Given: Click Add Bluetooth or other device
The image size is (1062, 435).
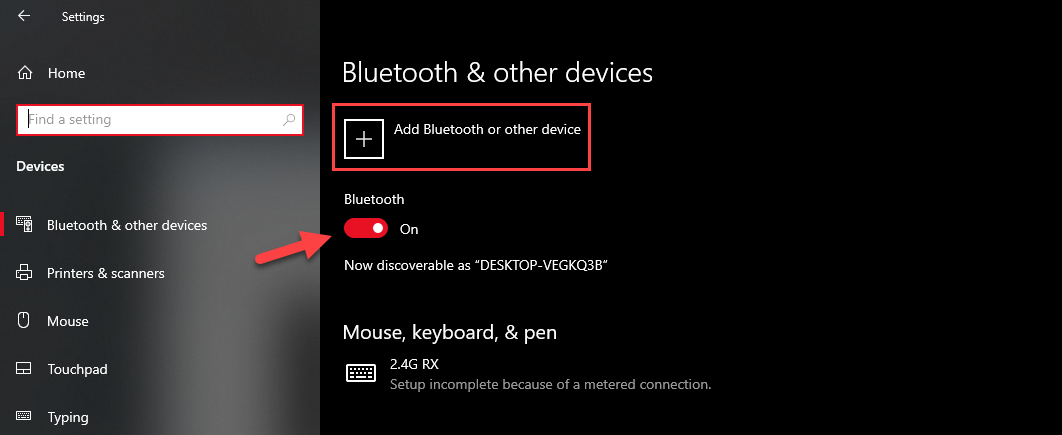Looking at the screenshot, I should click(x=487, y=130).
